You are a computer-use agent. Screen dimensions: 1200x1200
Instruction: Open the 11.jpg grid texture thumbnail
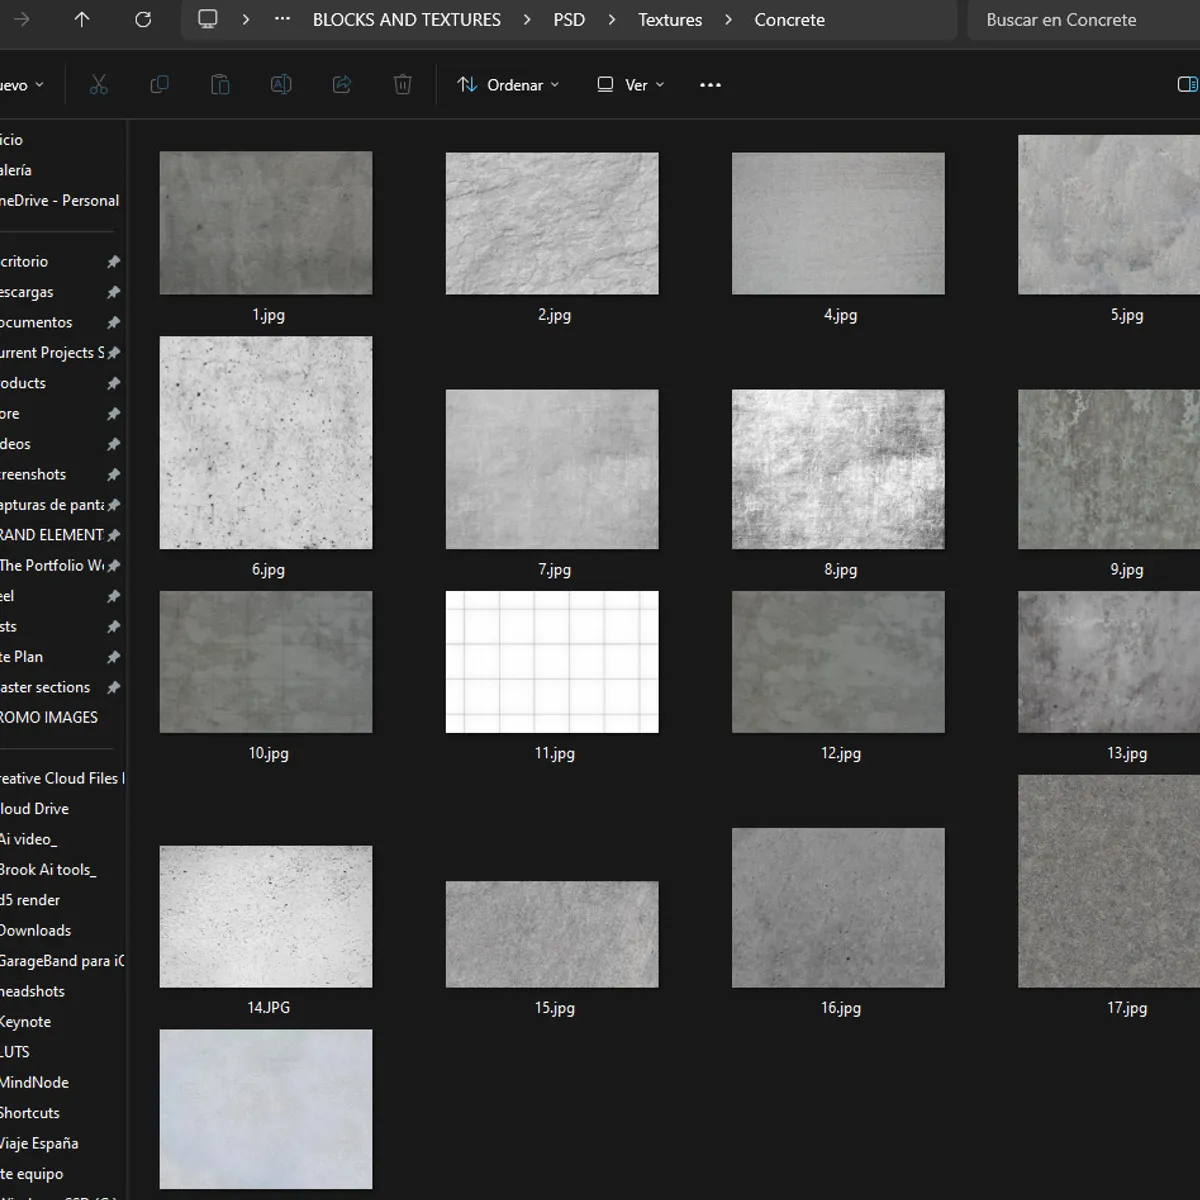point(552,662)
